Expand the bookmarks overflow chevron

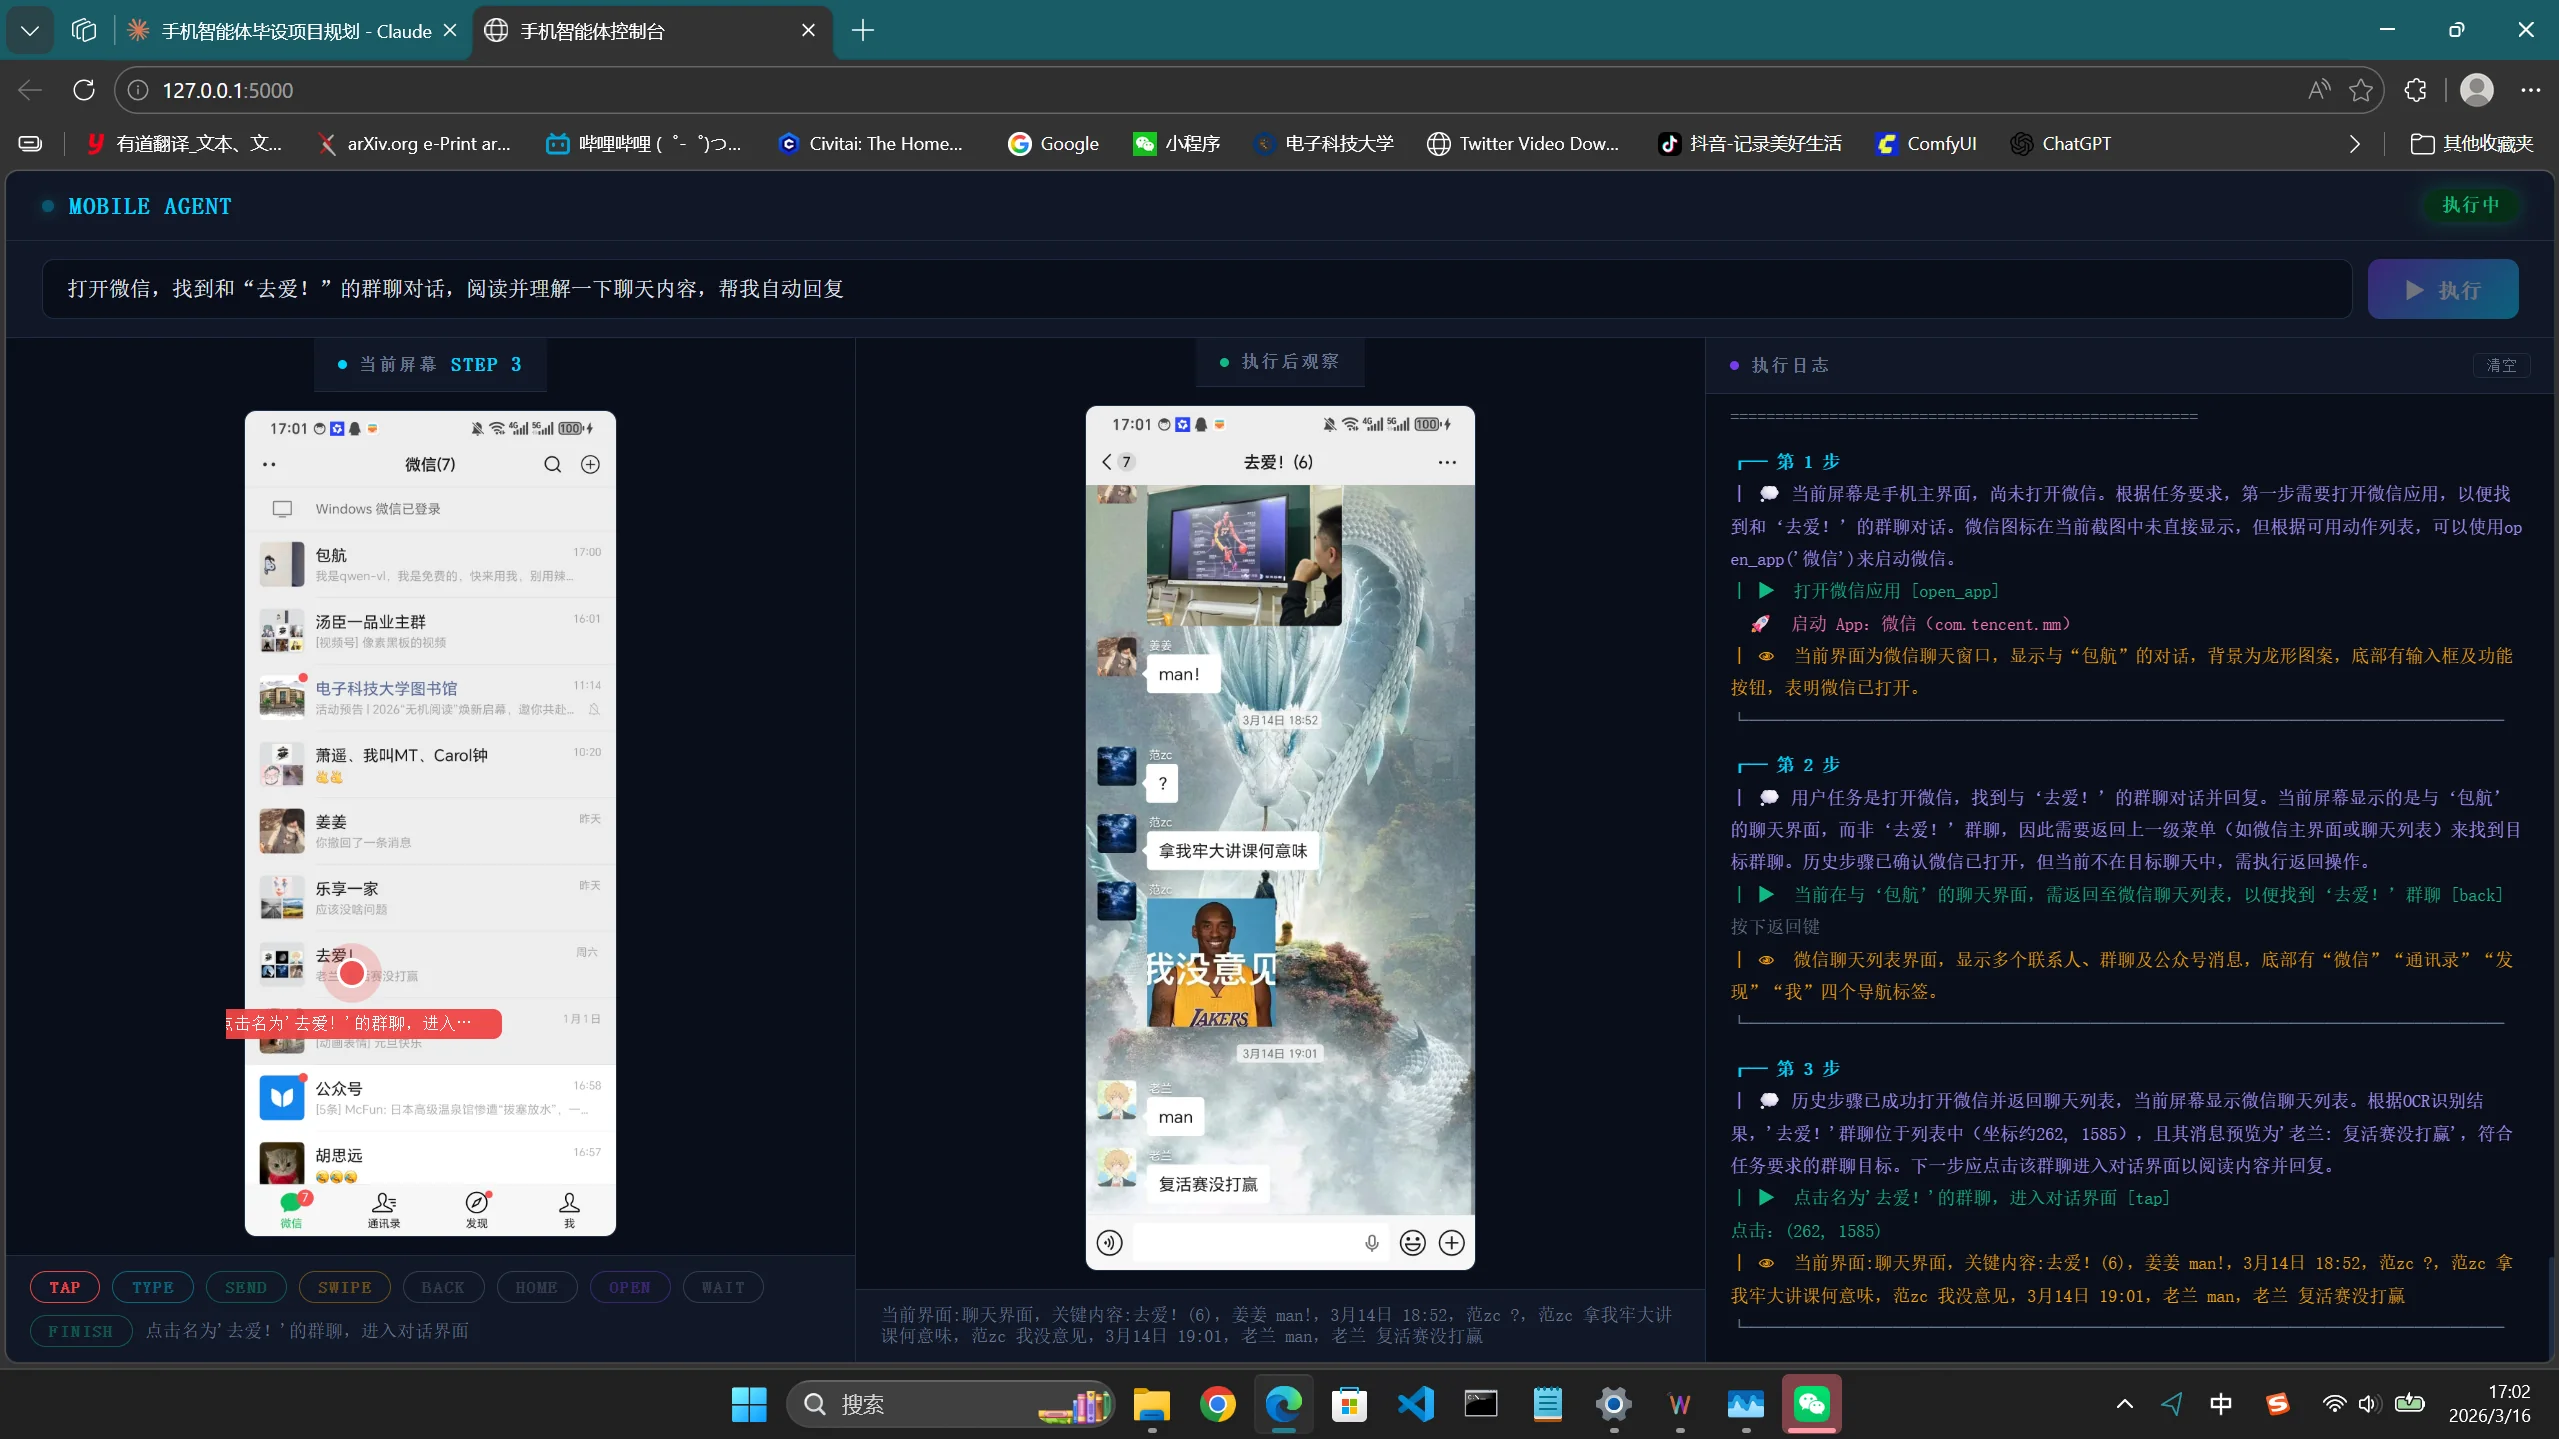pyautogui.click(x=2354, y=144)
